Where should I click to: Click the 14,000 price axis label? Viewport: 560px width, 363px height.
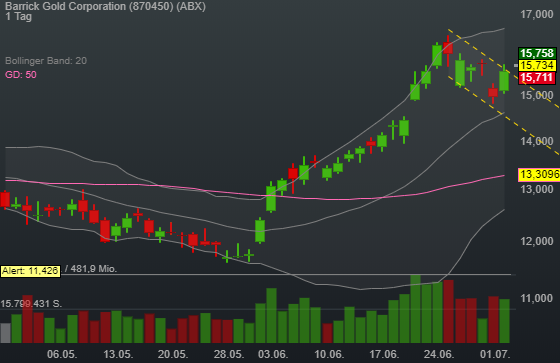point(537,141)
